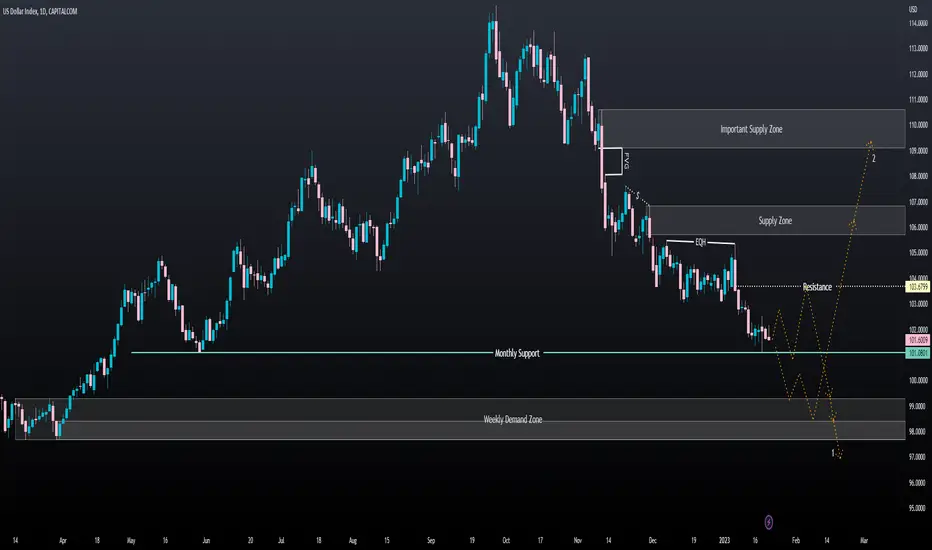
Task: Click the Apr date on time axis
Action: [x=63, y=540]
